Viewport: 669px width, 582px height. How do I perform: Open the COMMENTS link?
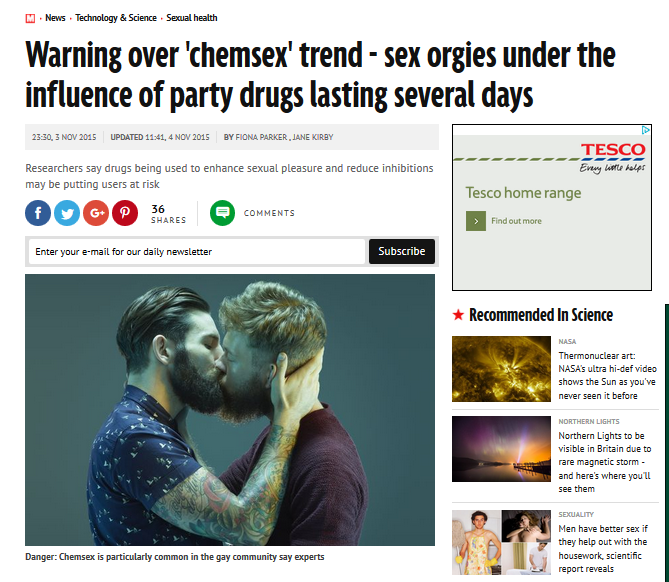pos(269,213)
